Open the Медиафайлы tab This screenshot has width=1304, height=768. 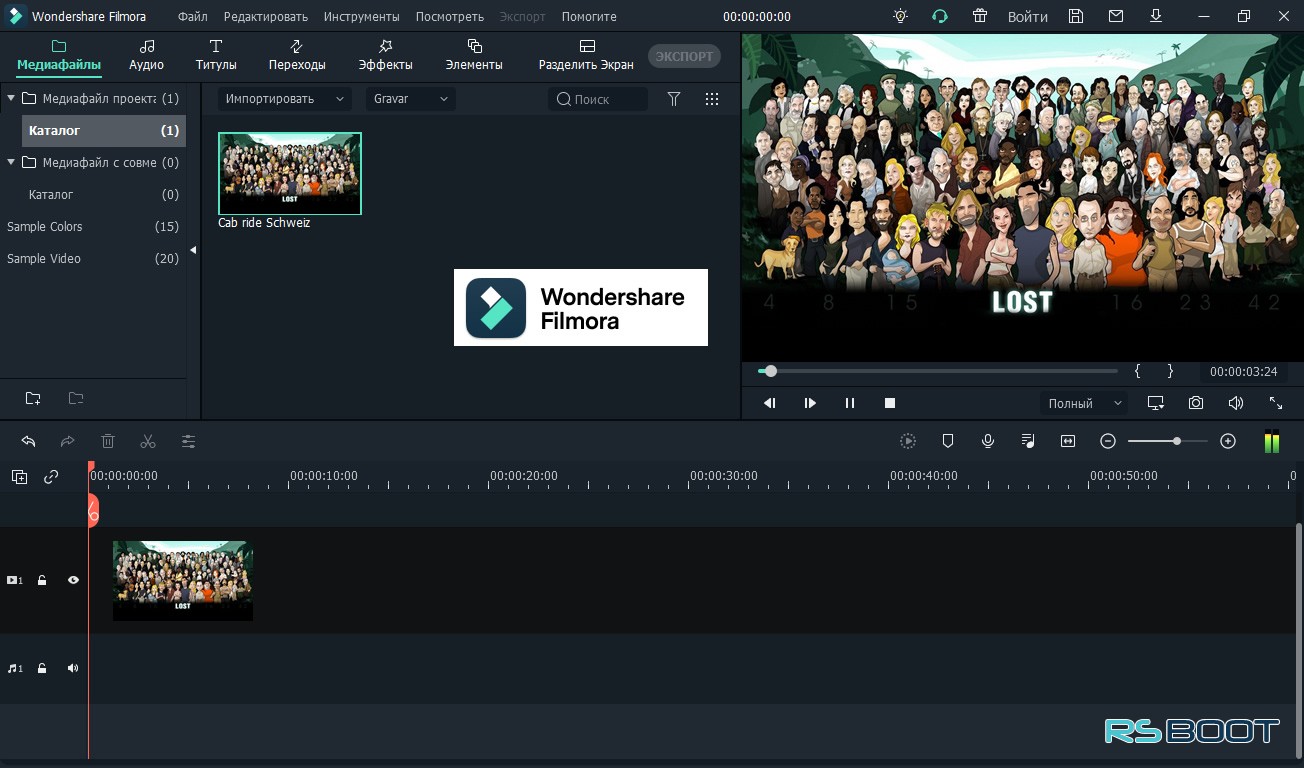pyautogui.click(x=59, y=56)
